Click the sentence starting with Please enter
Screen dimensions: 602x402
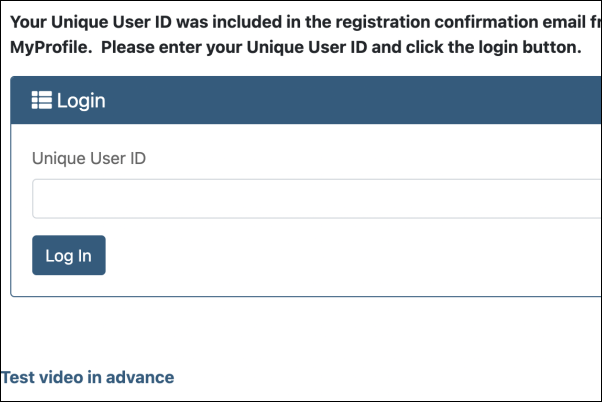(x=341, y=48)
